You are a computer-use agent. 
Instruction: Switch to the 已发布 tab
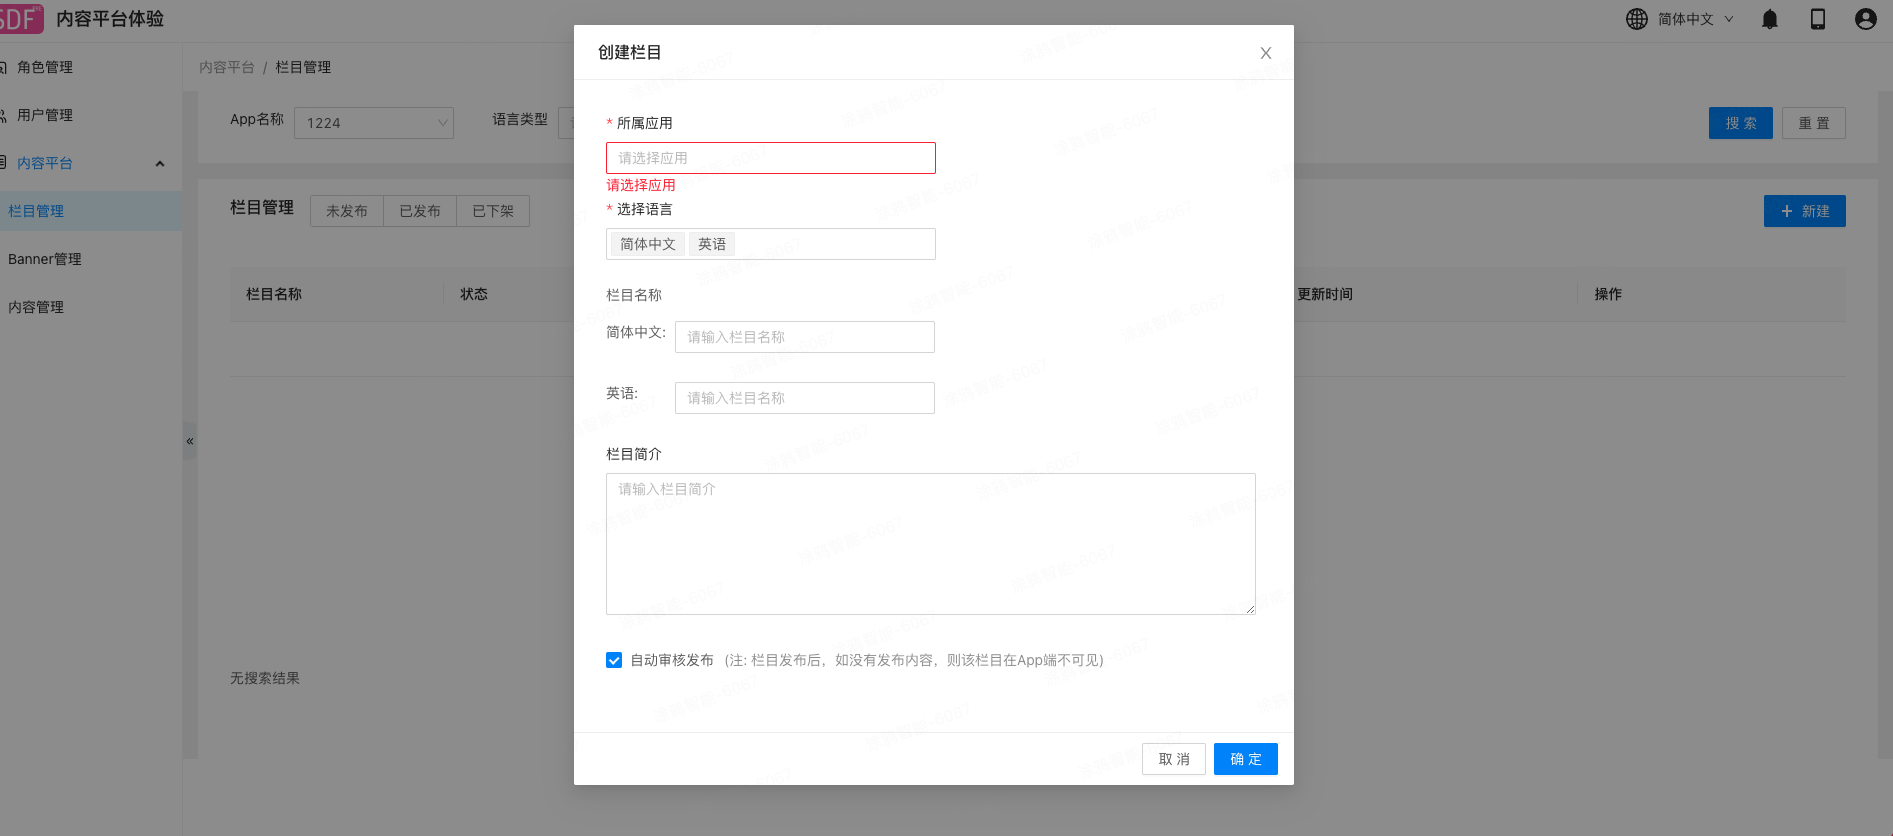tap(420, 211)
